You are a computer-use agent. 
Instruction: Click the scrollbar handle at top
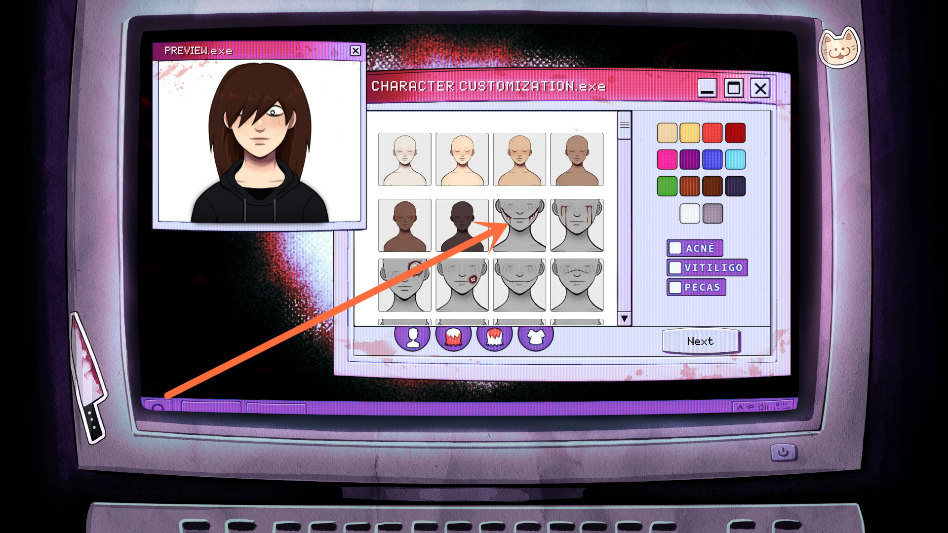pyautogui.click(x=625, y=125)
